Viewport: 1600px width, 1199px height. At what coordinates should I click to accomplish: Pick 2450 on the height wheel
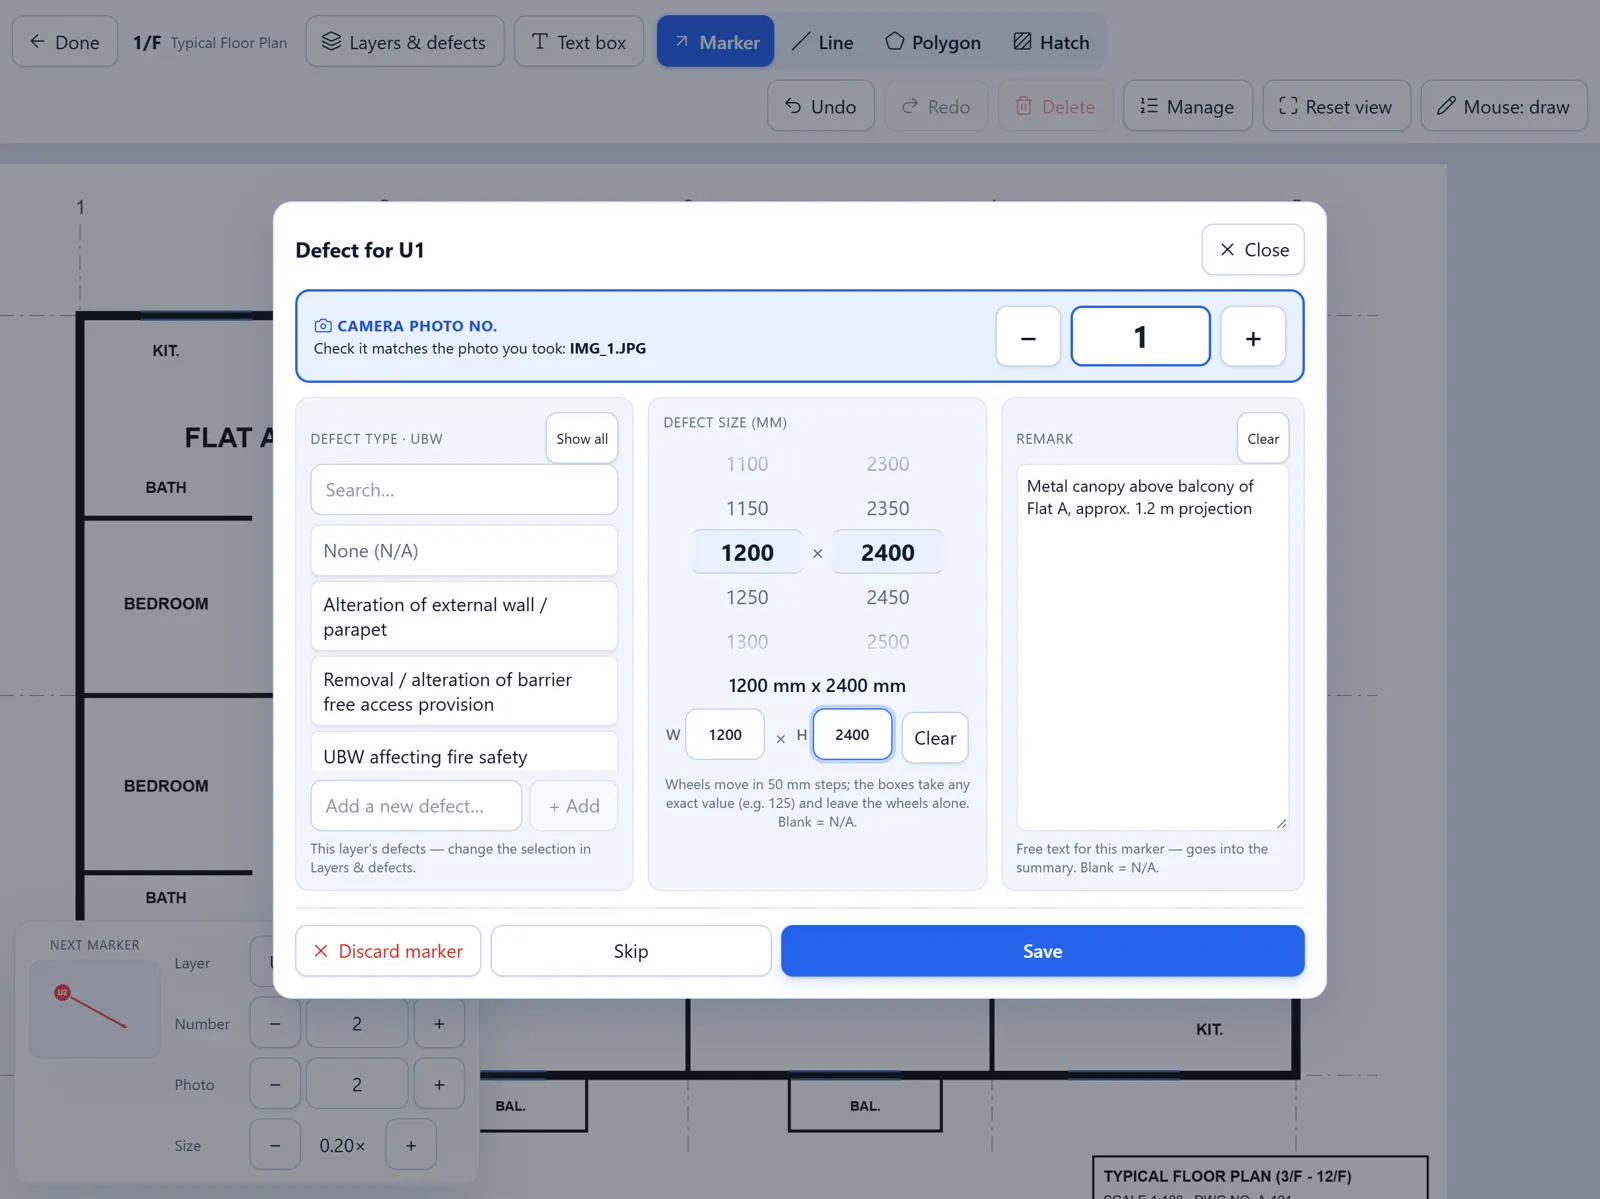(x=888, y=597)
